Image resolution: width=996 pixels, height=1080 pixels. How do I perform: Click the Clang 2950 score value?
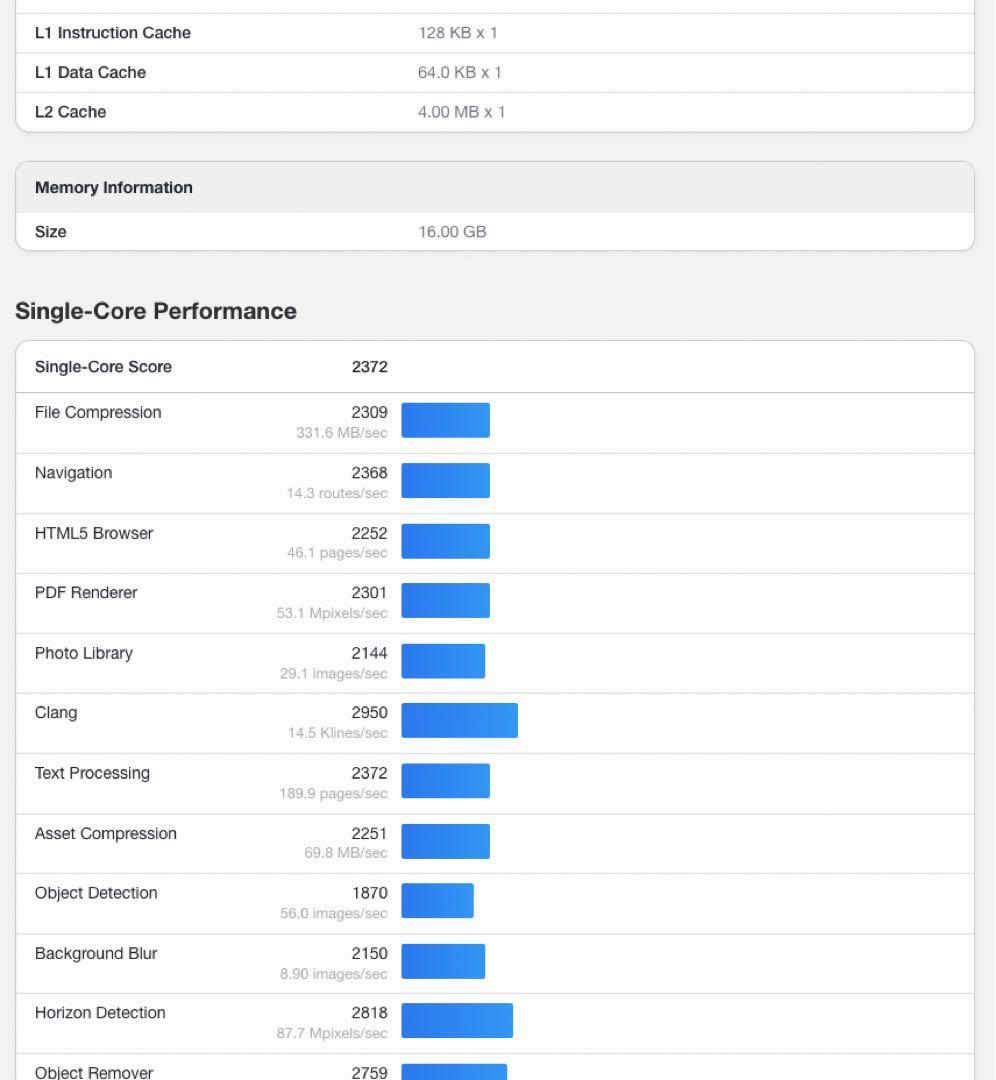(369, 713)
